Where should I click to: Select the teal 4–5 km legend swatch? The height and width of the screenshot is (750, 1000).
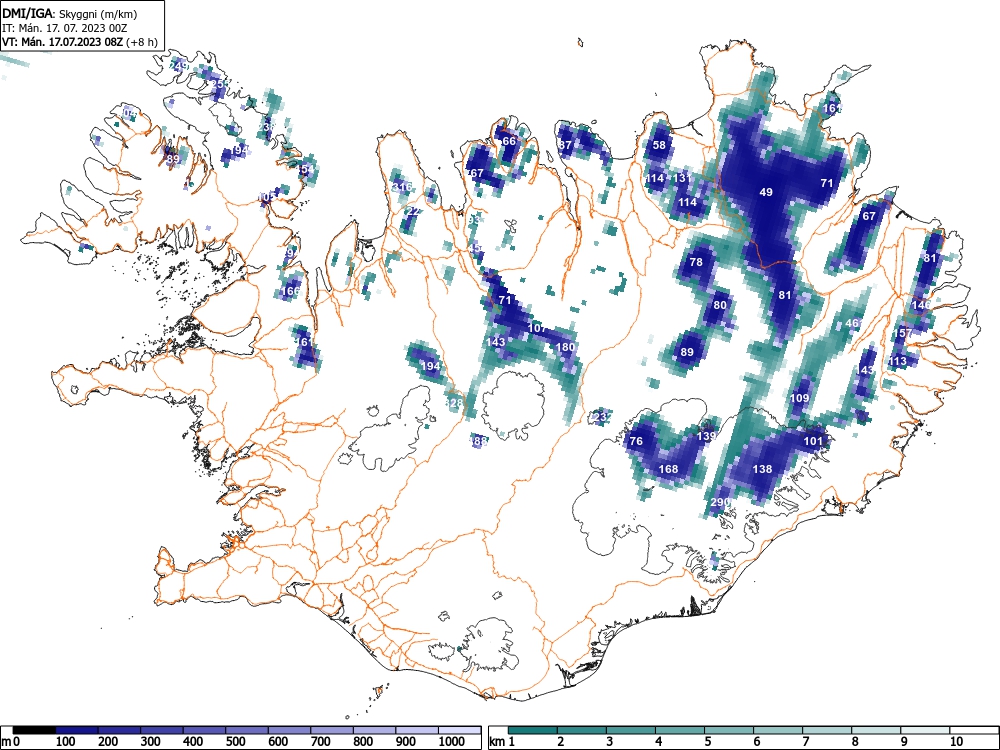(679, 730)
